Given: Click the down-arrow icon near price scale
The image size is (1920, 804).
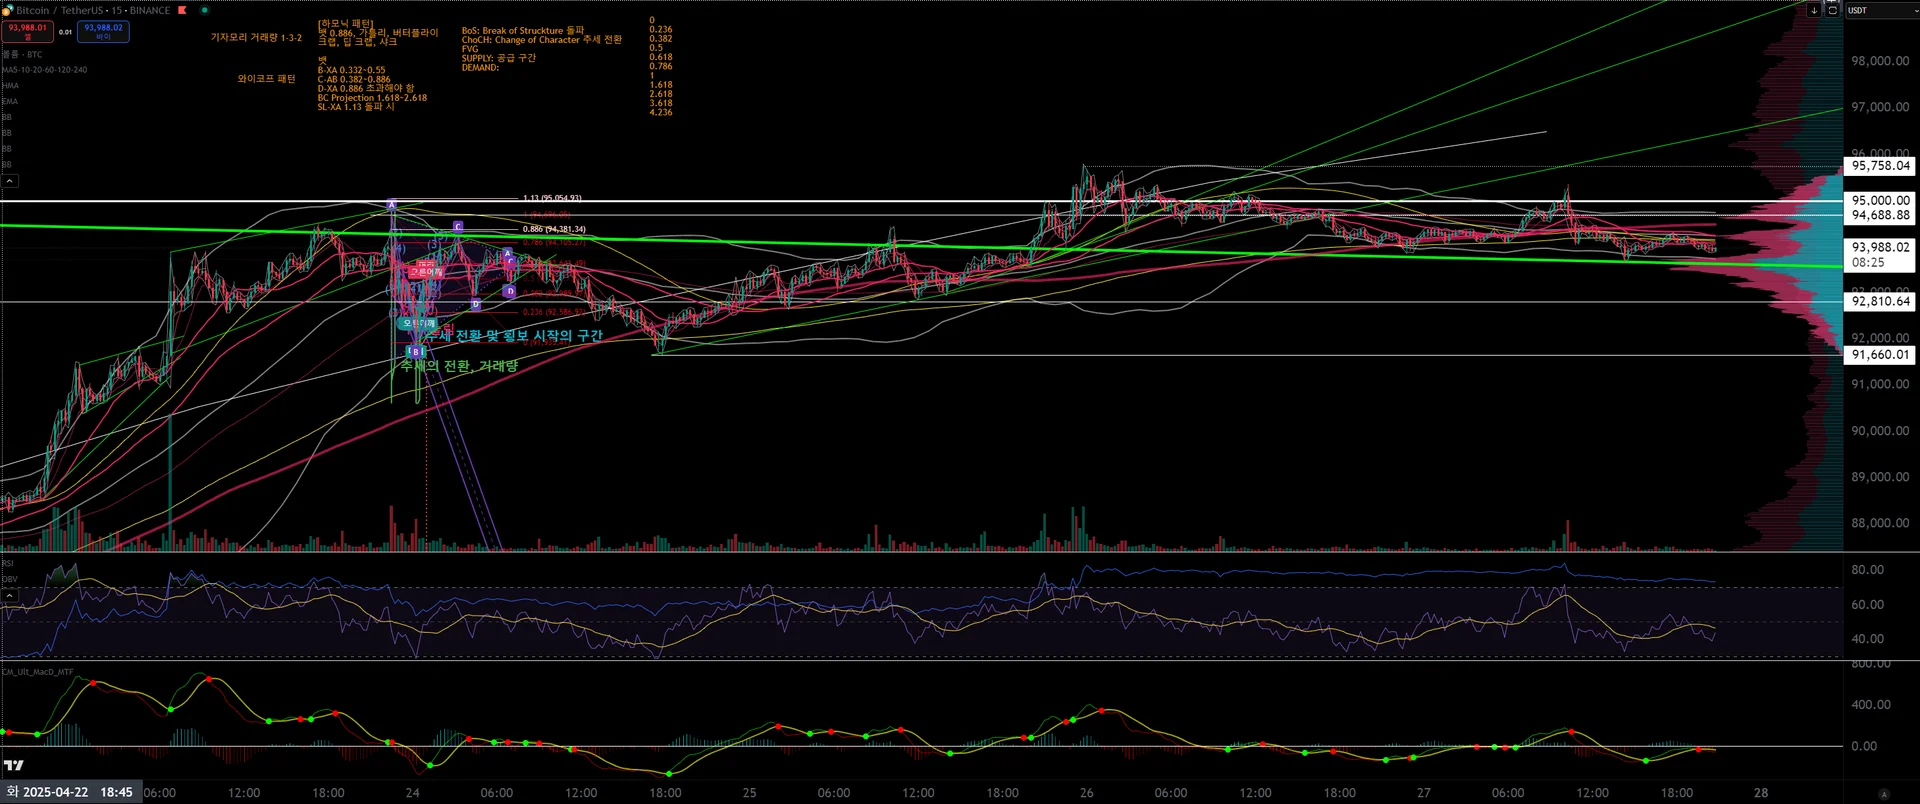Looking at the screenshot, I should click(x=1814, y=10).
